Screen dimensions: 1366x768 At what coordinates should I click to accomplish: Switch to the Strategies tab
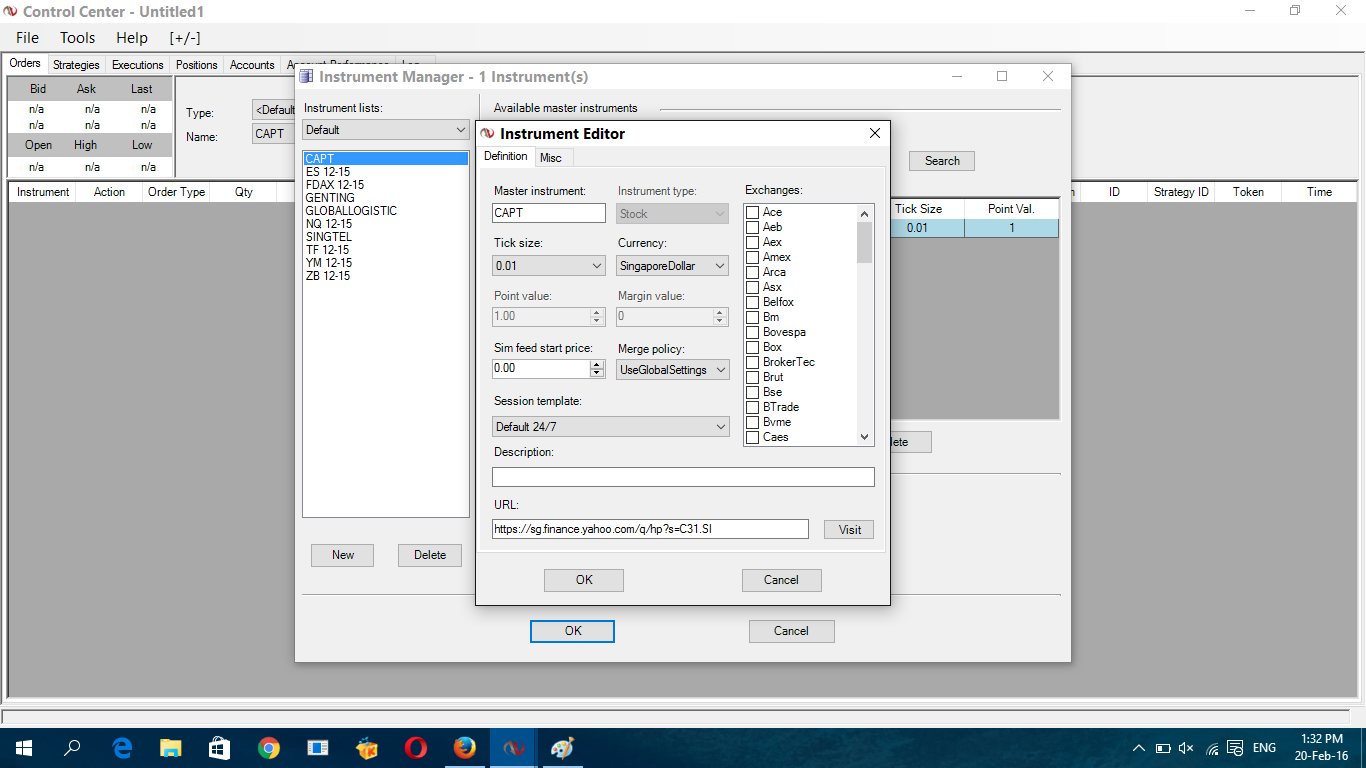pos(77,65)
